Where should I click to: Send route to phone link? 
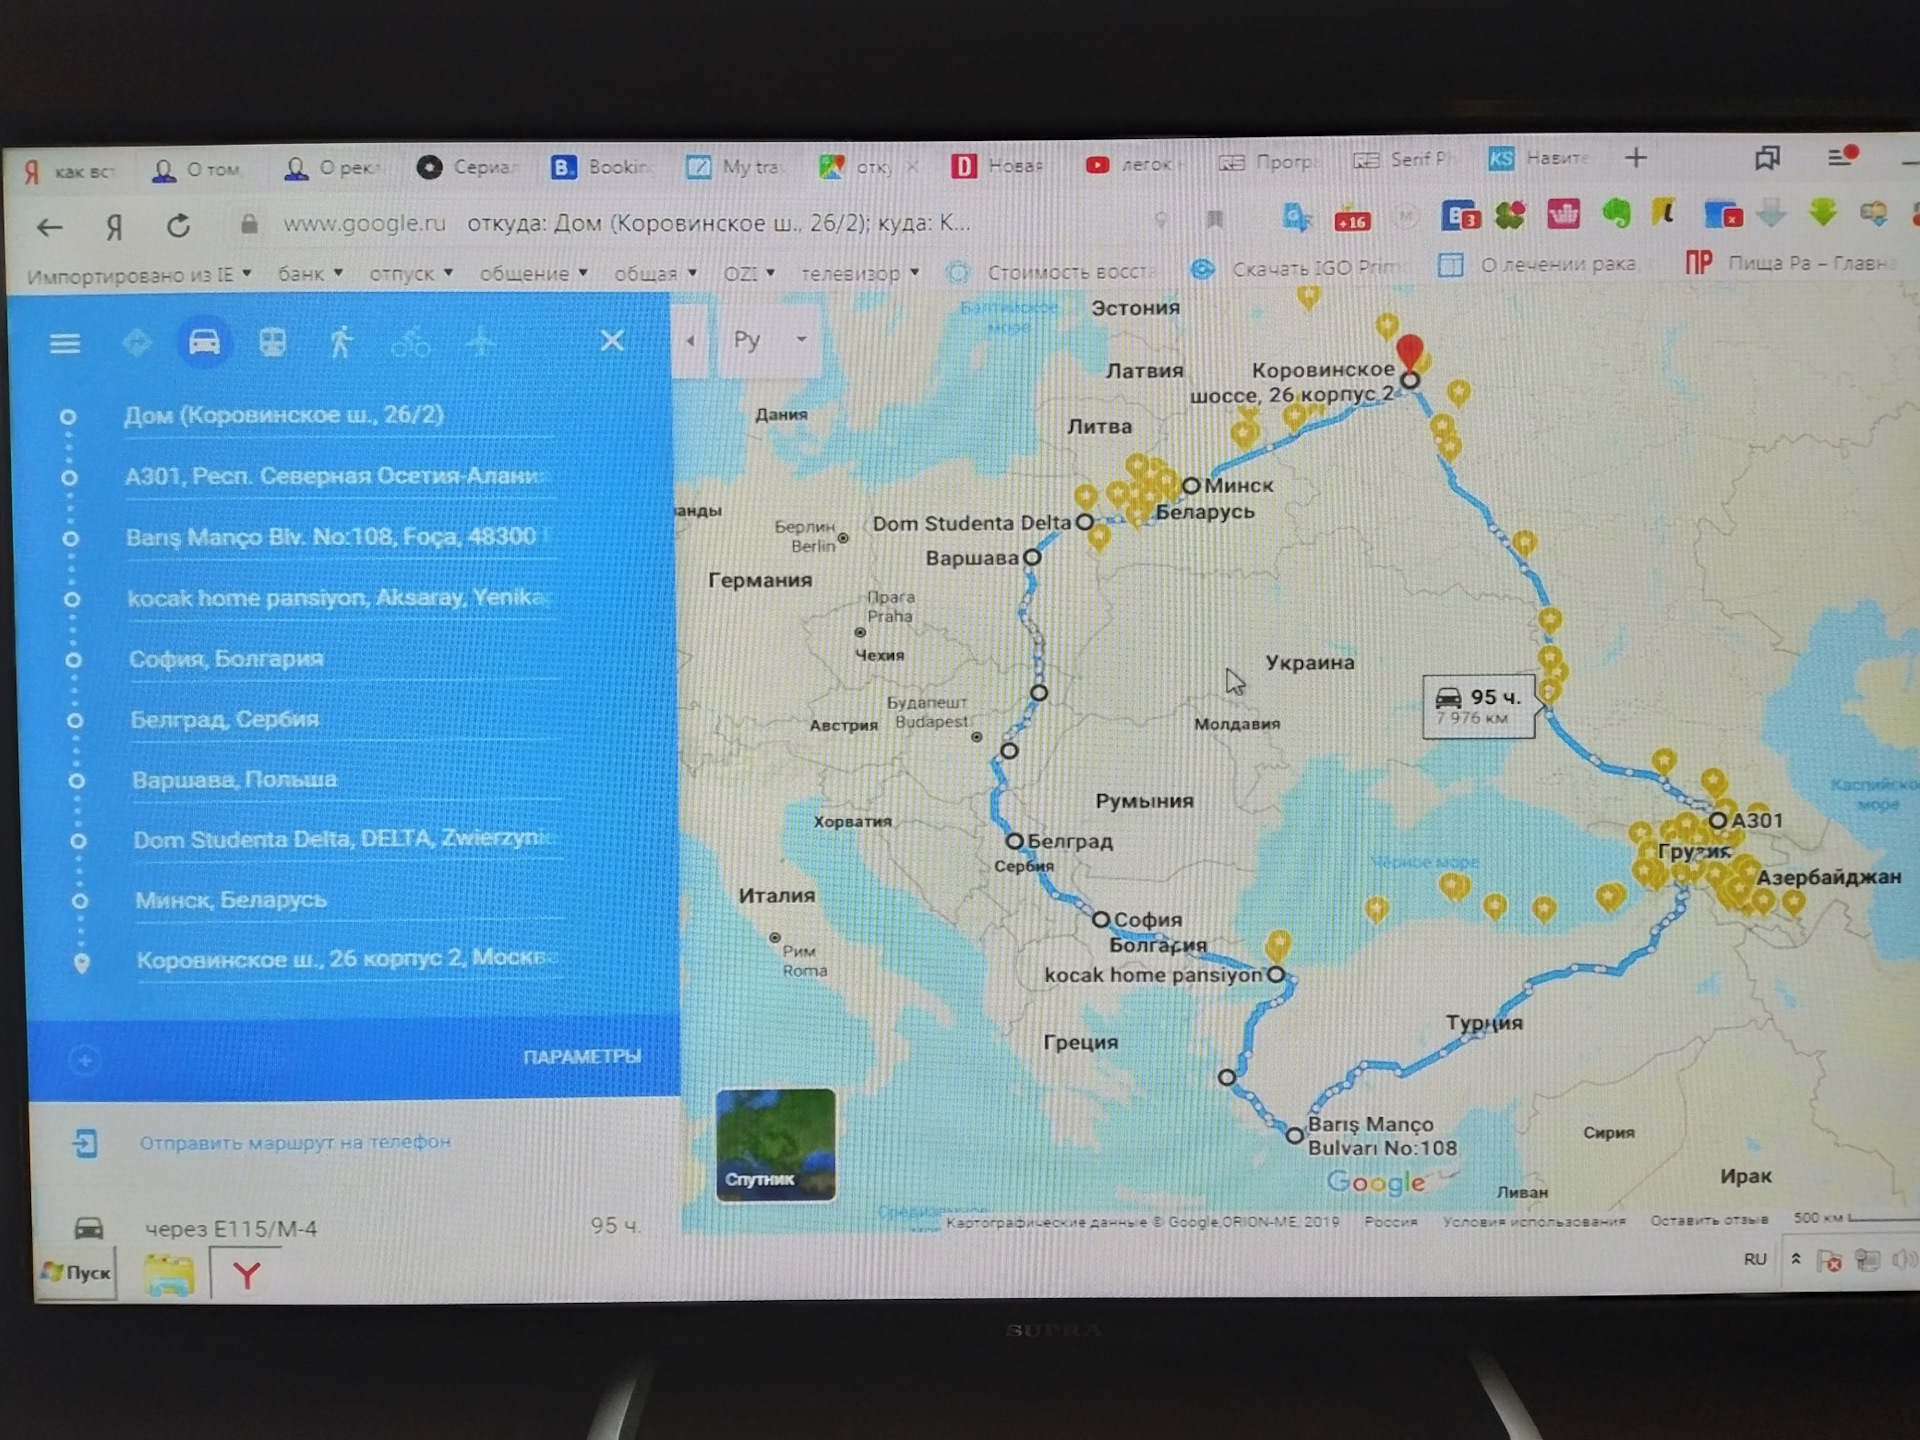click(295, 1142)
